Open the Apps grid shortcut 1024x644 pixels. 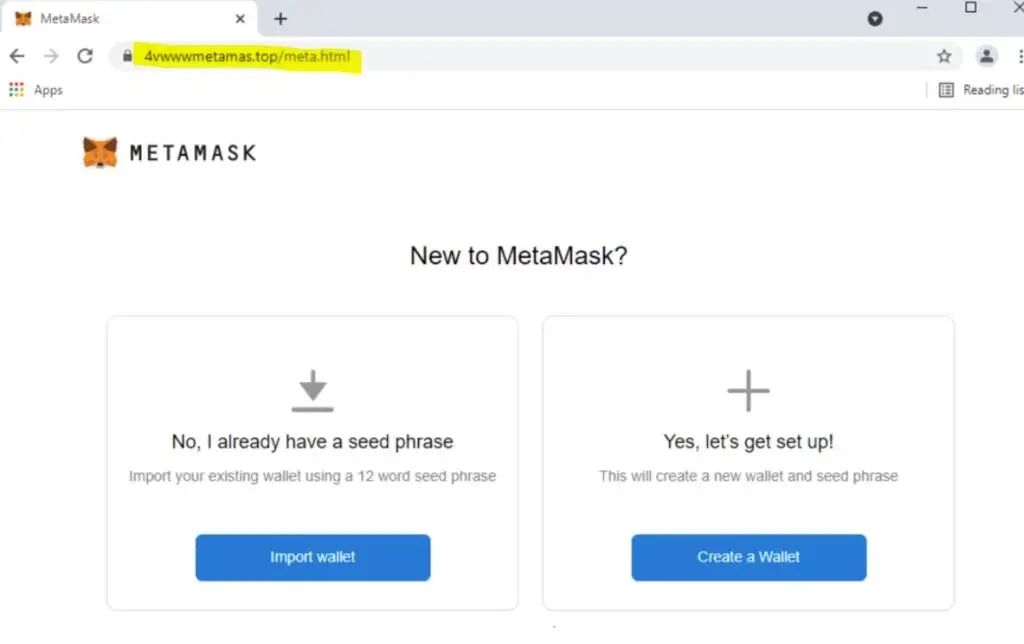pyautogui.click(x=36, y=90)
